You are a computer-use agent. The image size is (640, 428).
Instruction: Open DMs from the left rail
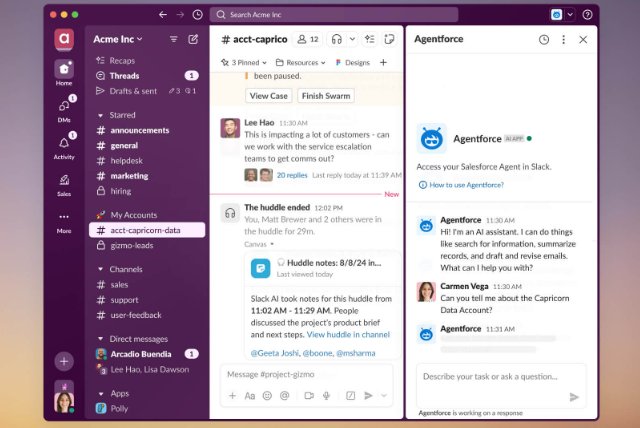[64, 109]
